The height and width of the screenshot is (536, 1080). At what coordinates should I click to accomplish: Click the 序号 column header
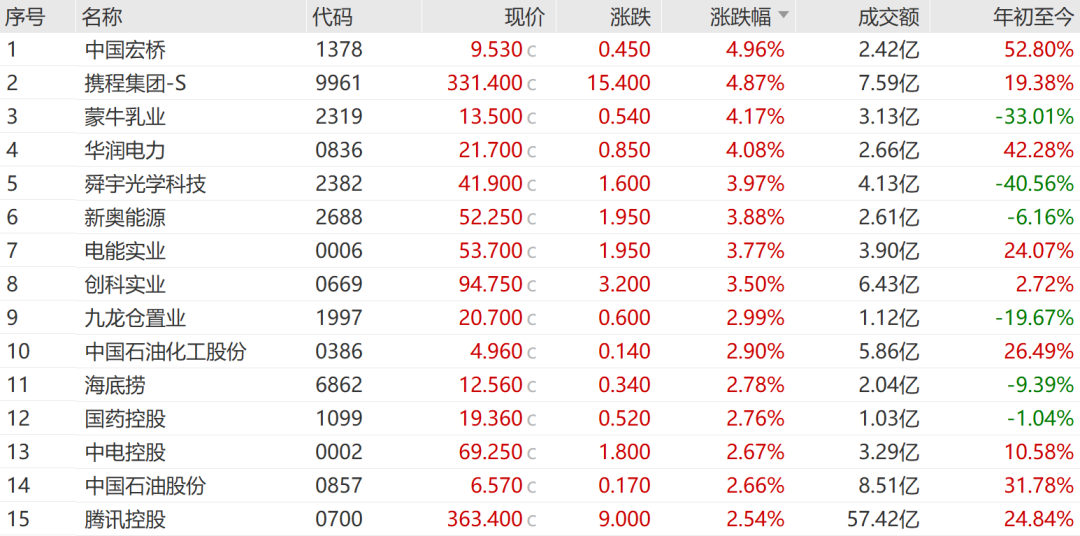pos(25,16)
